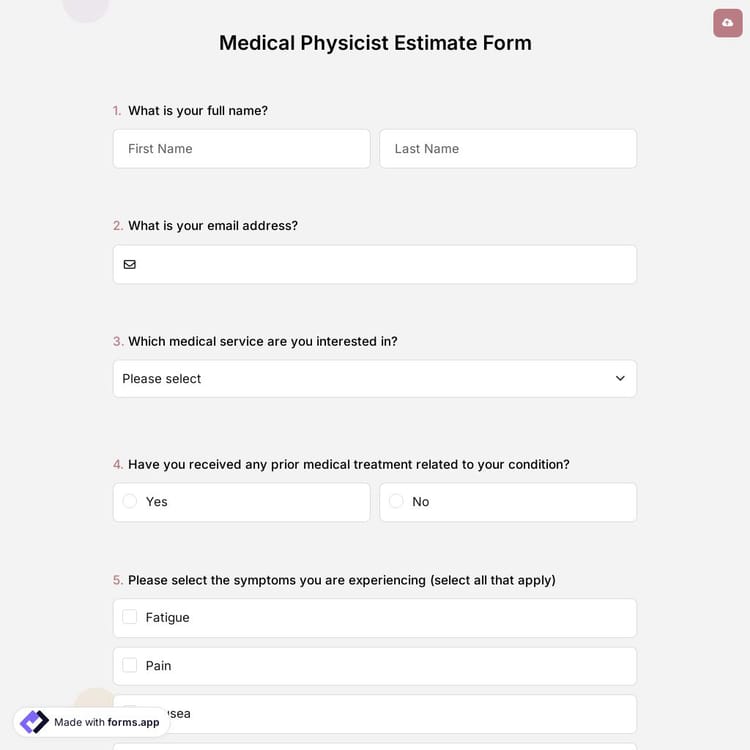Tick the Pain symptom checkbox
The image size is (750, 750).
pyautogui.click(x=130, y=665)
